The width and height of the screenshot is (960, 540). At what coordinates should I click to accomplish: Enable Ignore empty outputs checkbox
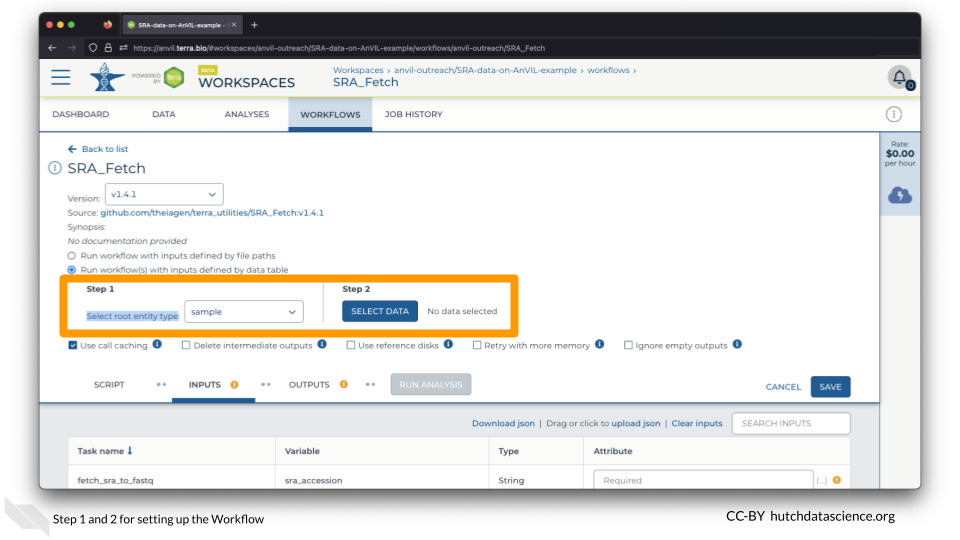coord(628,345)
